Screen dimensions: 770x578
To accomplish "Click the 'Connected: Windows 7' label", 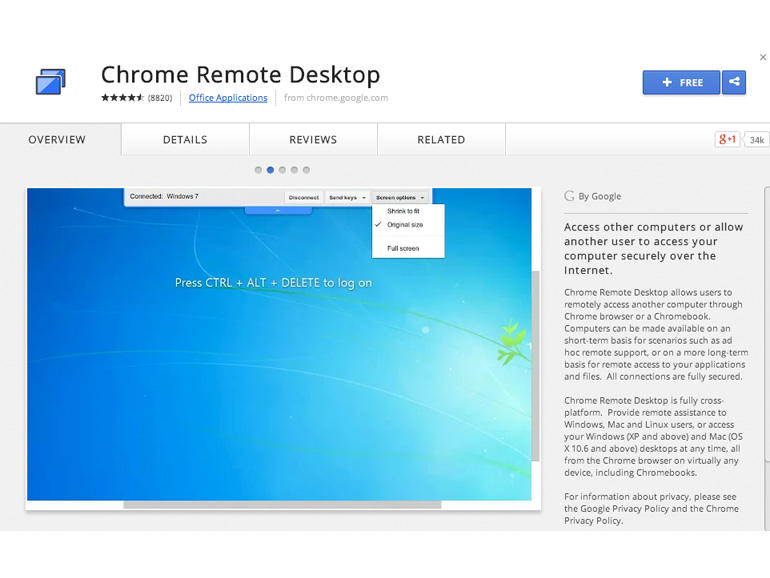I will click(x=164, y=196).
